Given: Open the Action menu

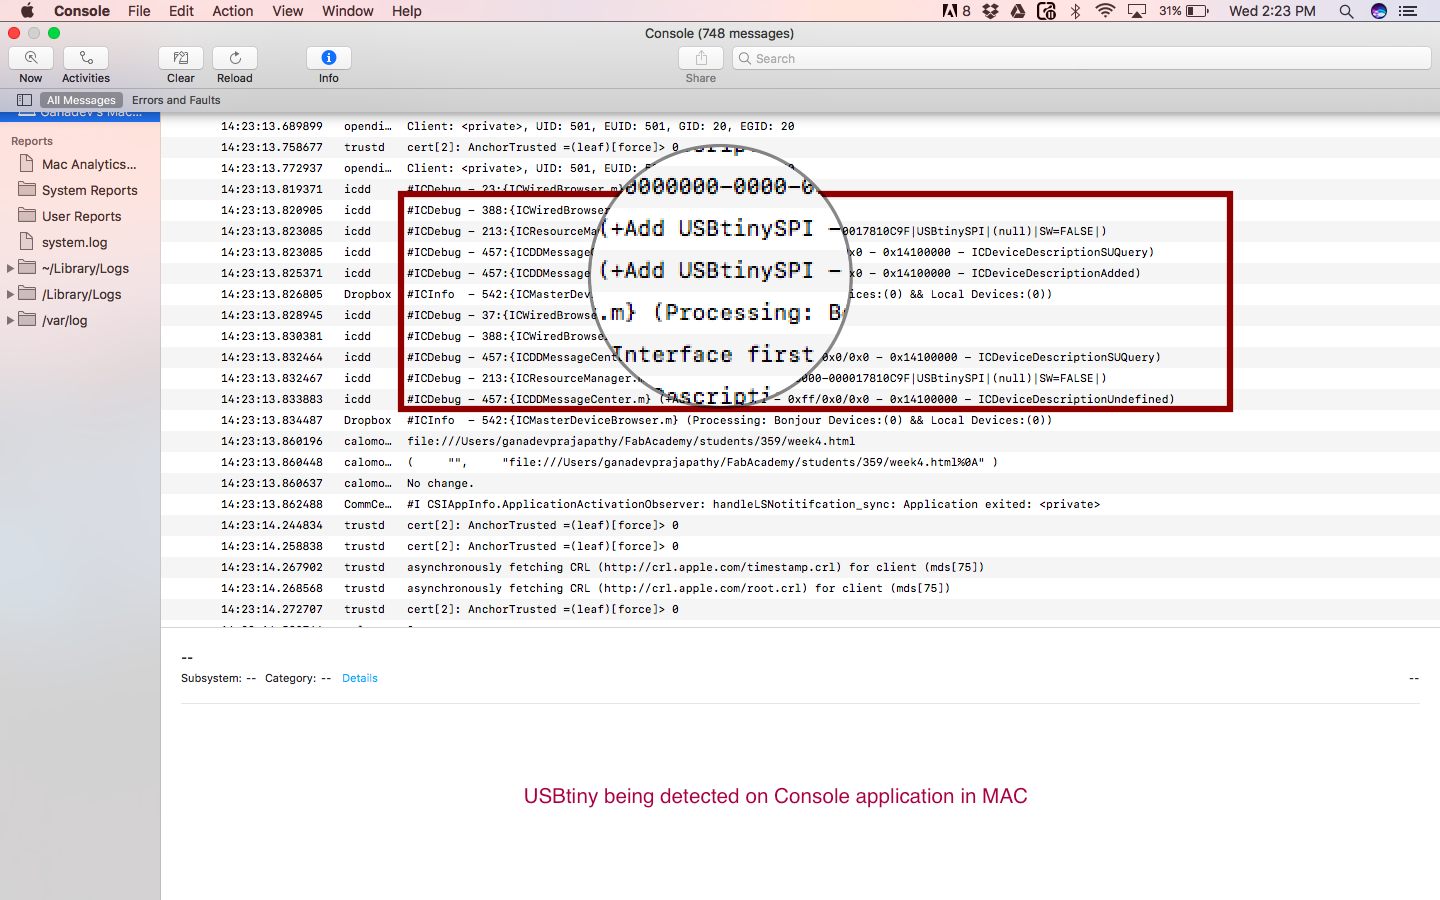Looking at the screenshot, I should [233, 11].
